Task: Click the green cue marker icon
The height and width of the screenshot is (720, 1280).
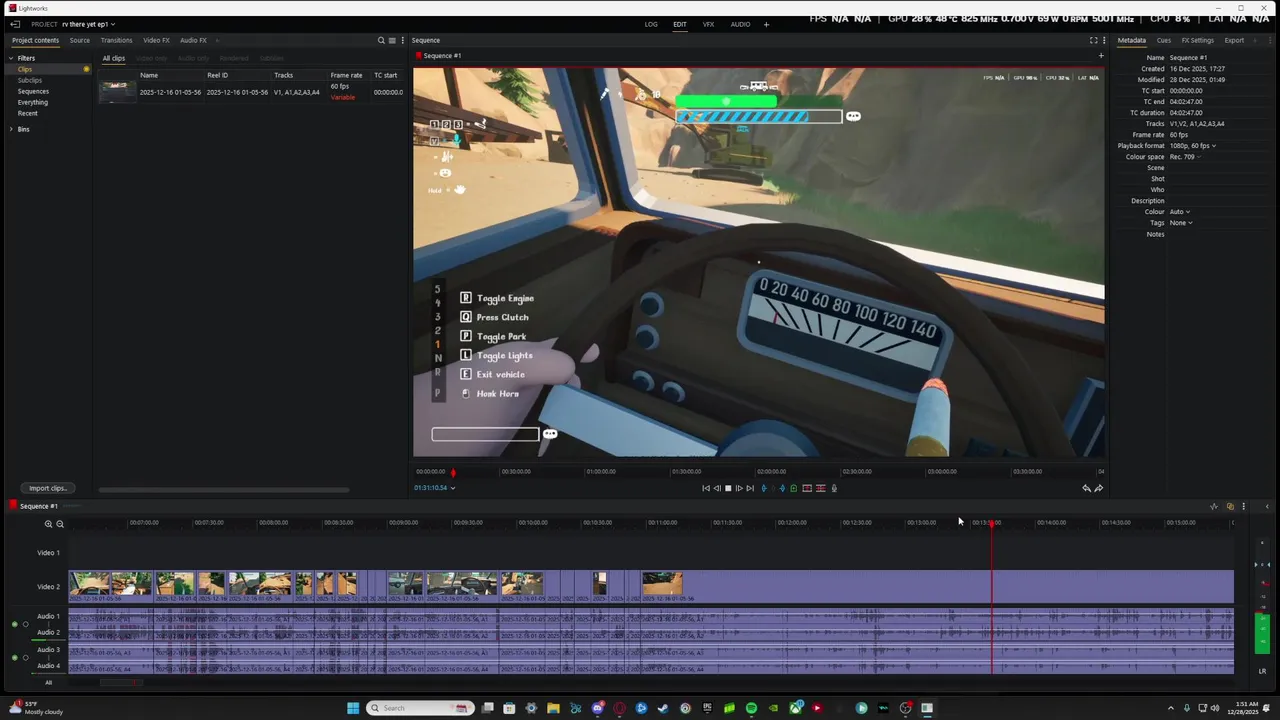Action: 794,488
